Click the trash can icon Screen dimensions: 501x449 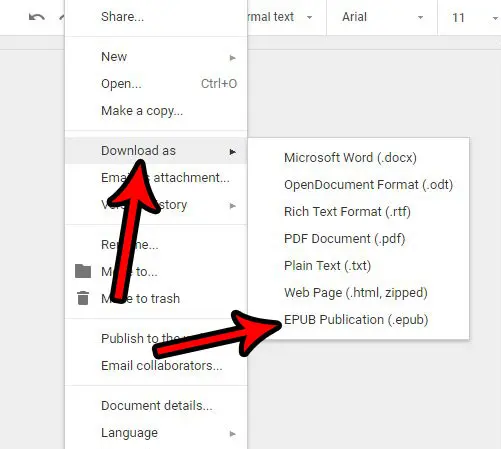pyautogui.click(x=83, y=298)
